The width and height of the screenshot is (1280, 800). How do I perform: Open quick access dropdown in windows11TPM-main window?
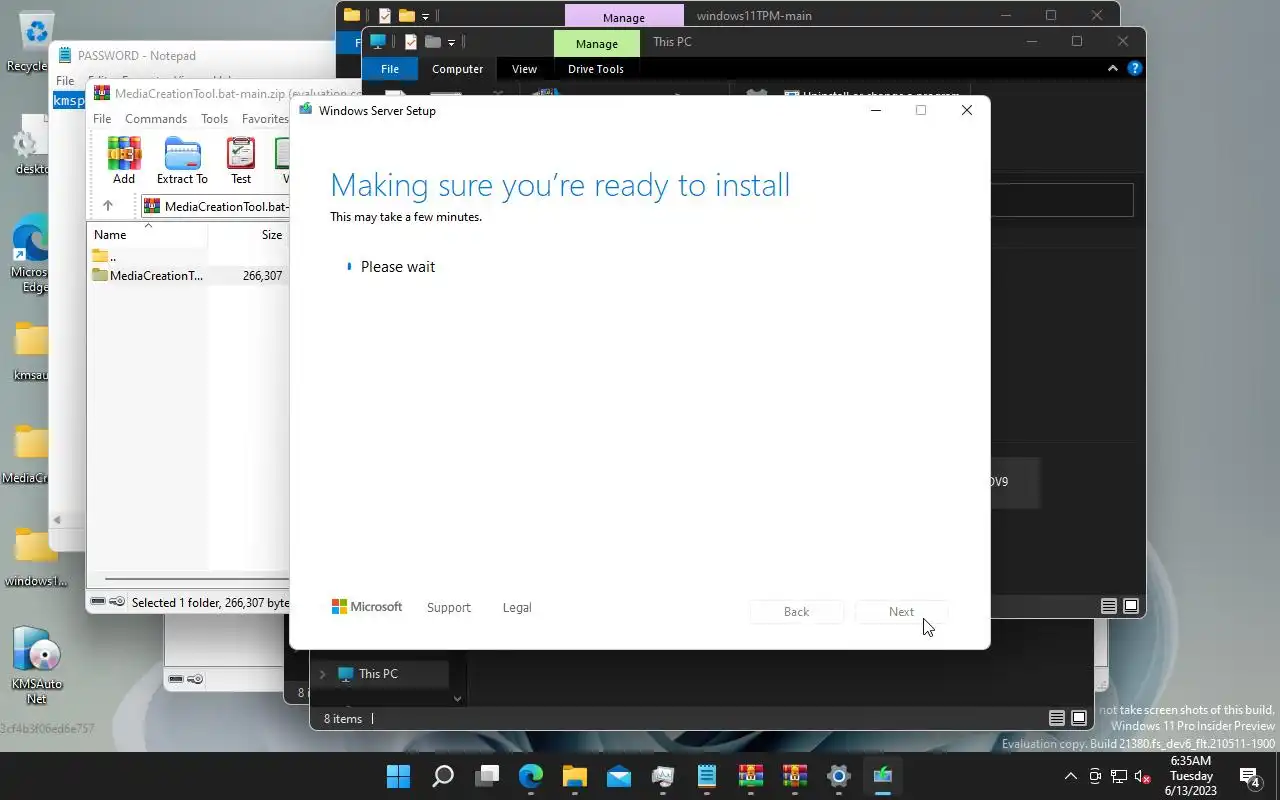point(425,16)
